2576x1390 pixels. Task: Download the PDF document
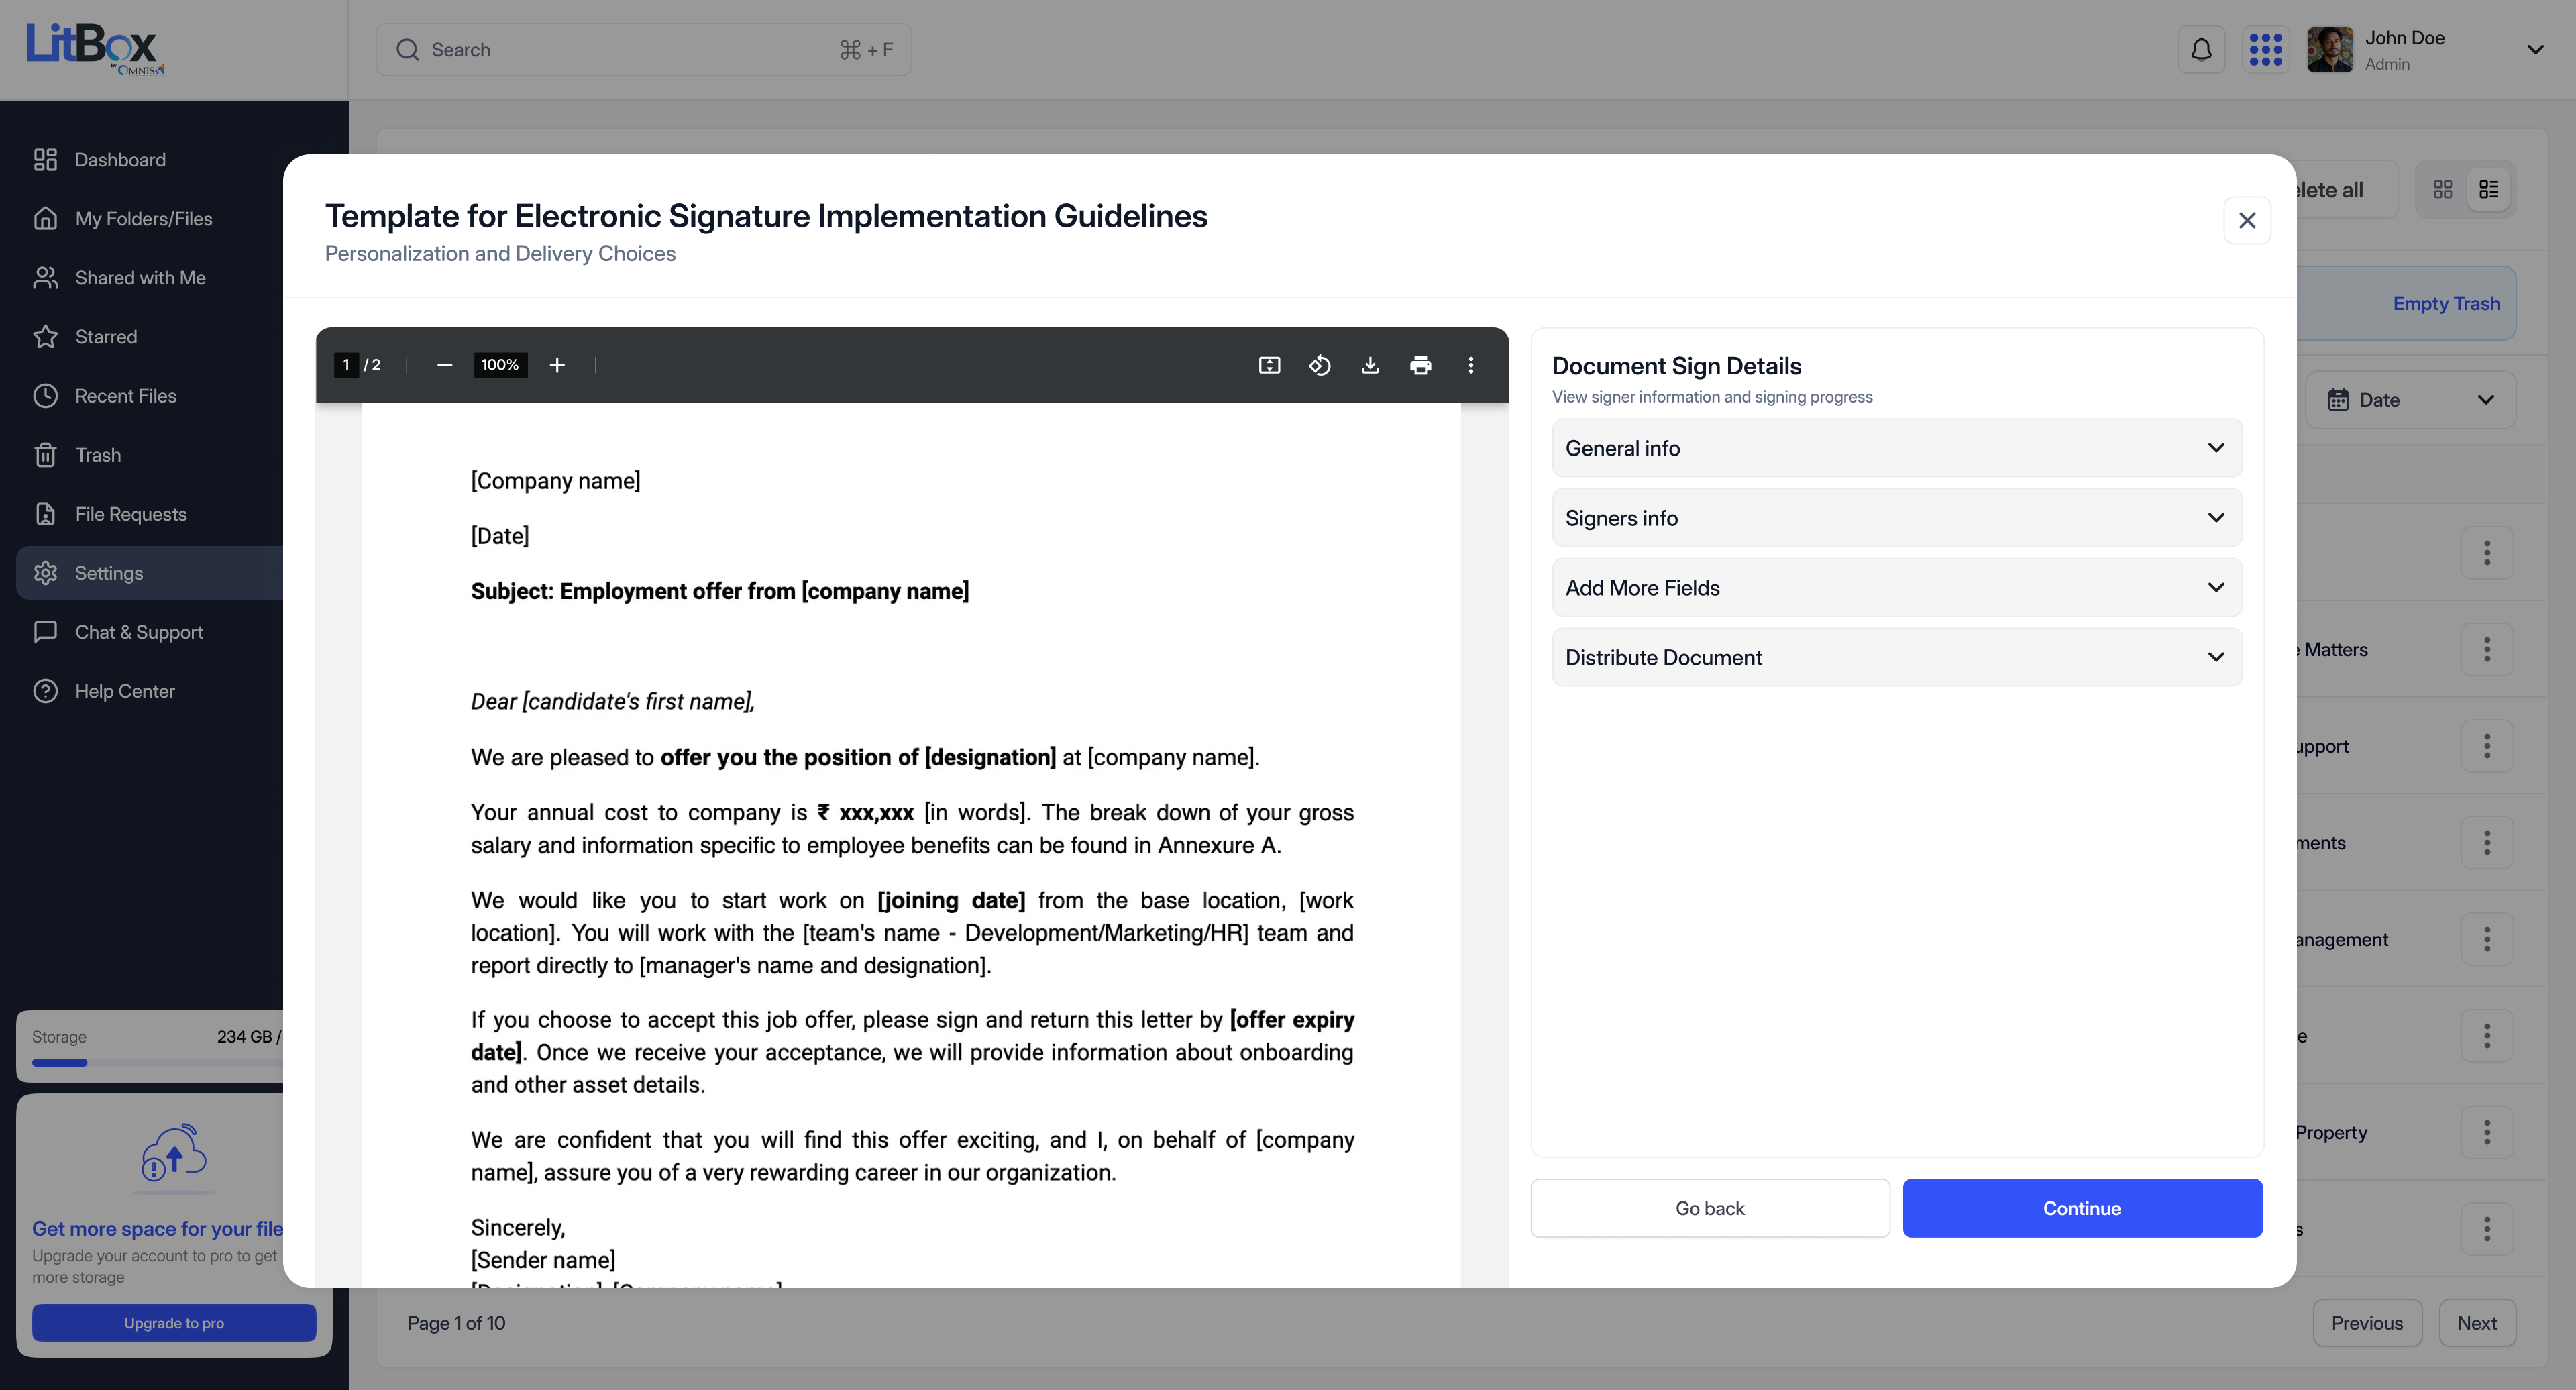[x=1370, y=365]
